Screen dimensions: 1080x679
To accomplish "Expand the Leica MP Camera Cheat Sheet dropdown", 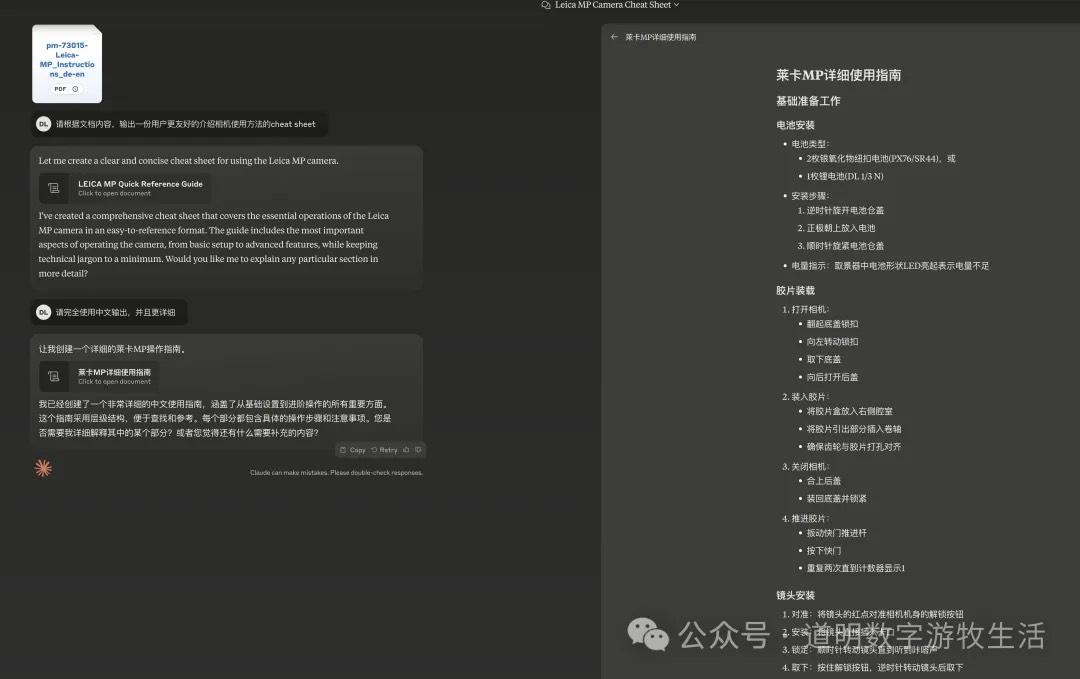I will pos(676,5).
